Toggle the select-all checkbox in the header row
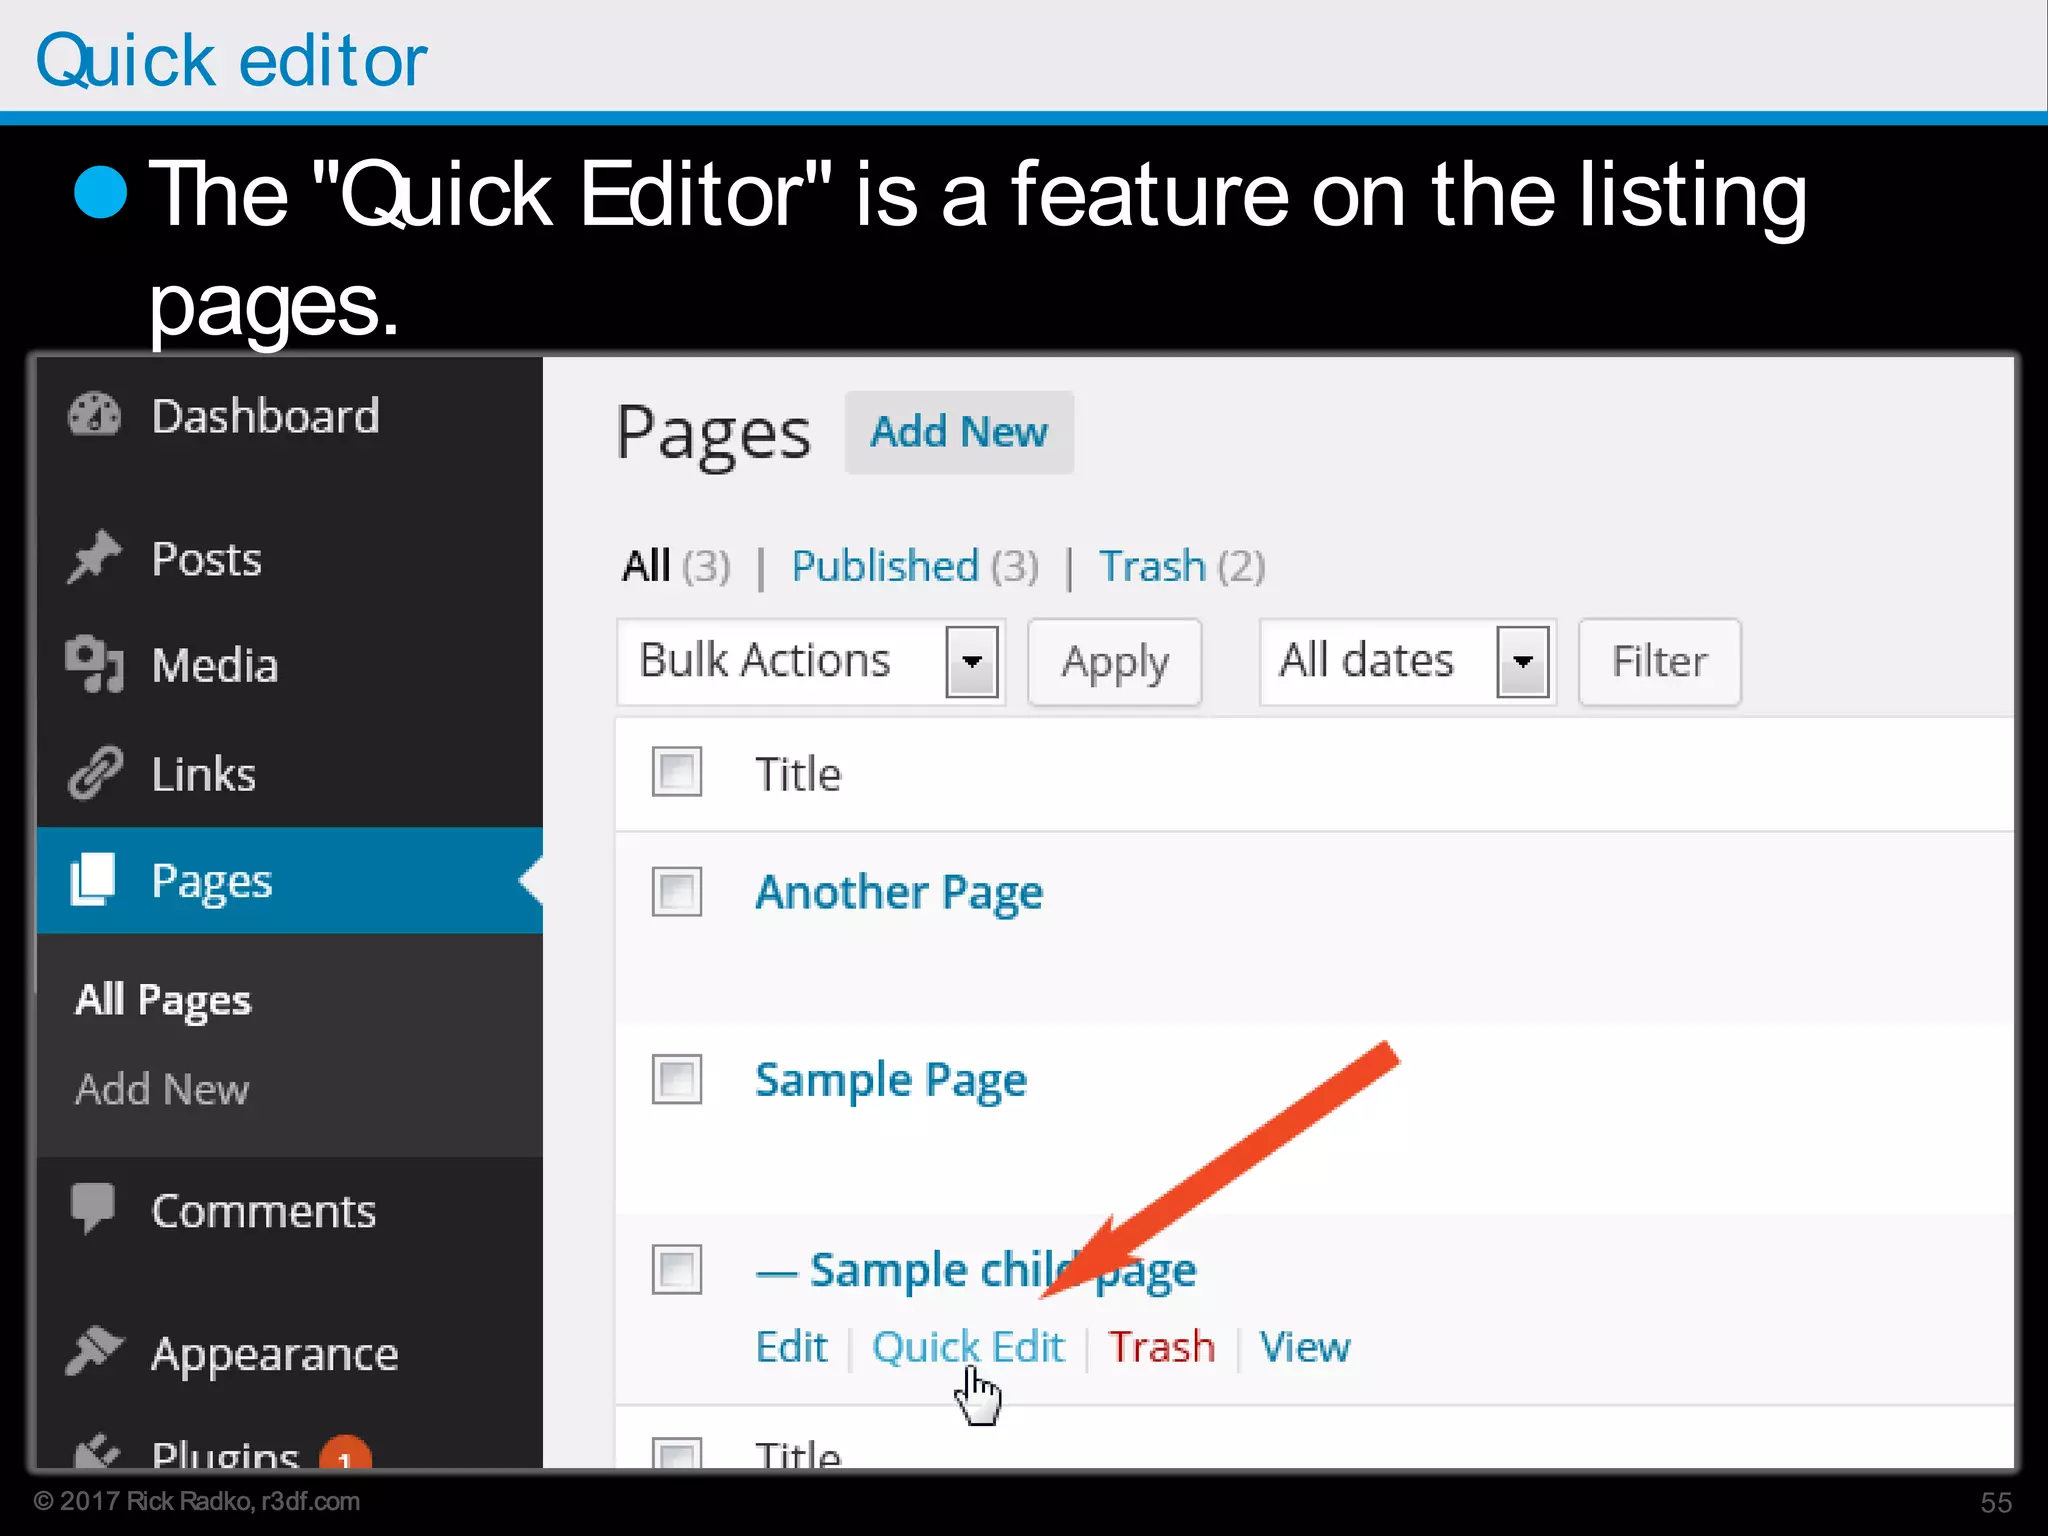 tap(677, 772)
